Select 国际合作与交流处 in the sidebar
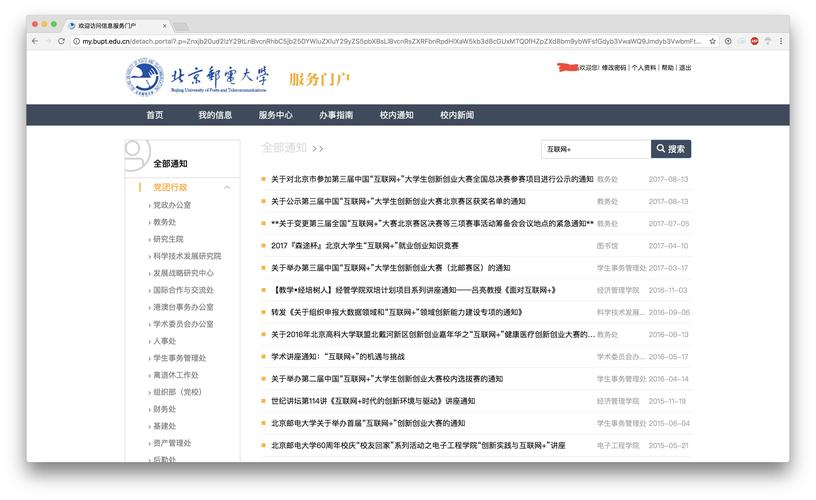816x500 pixels. pos(183,290)
